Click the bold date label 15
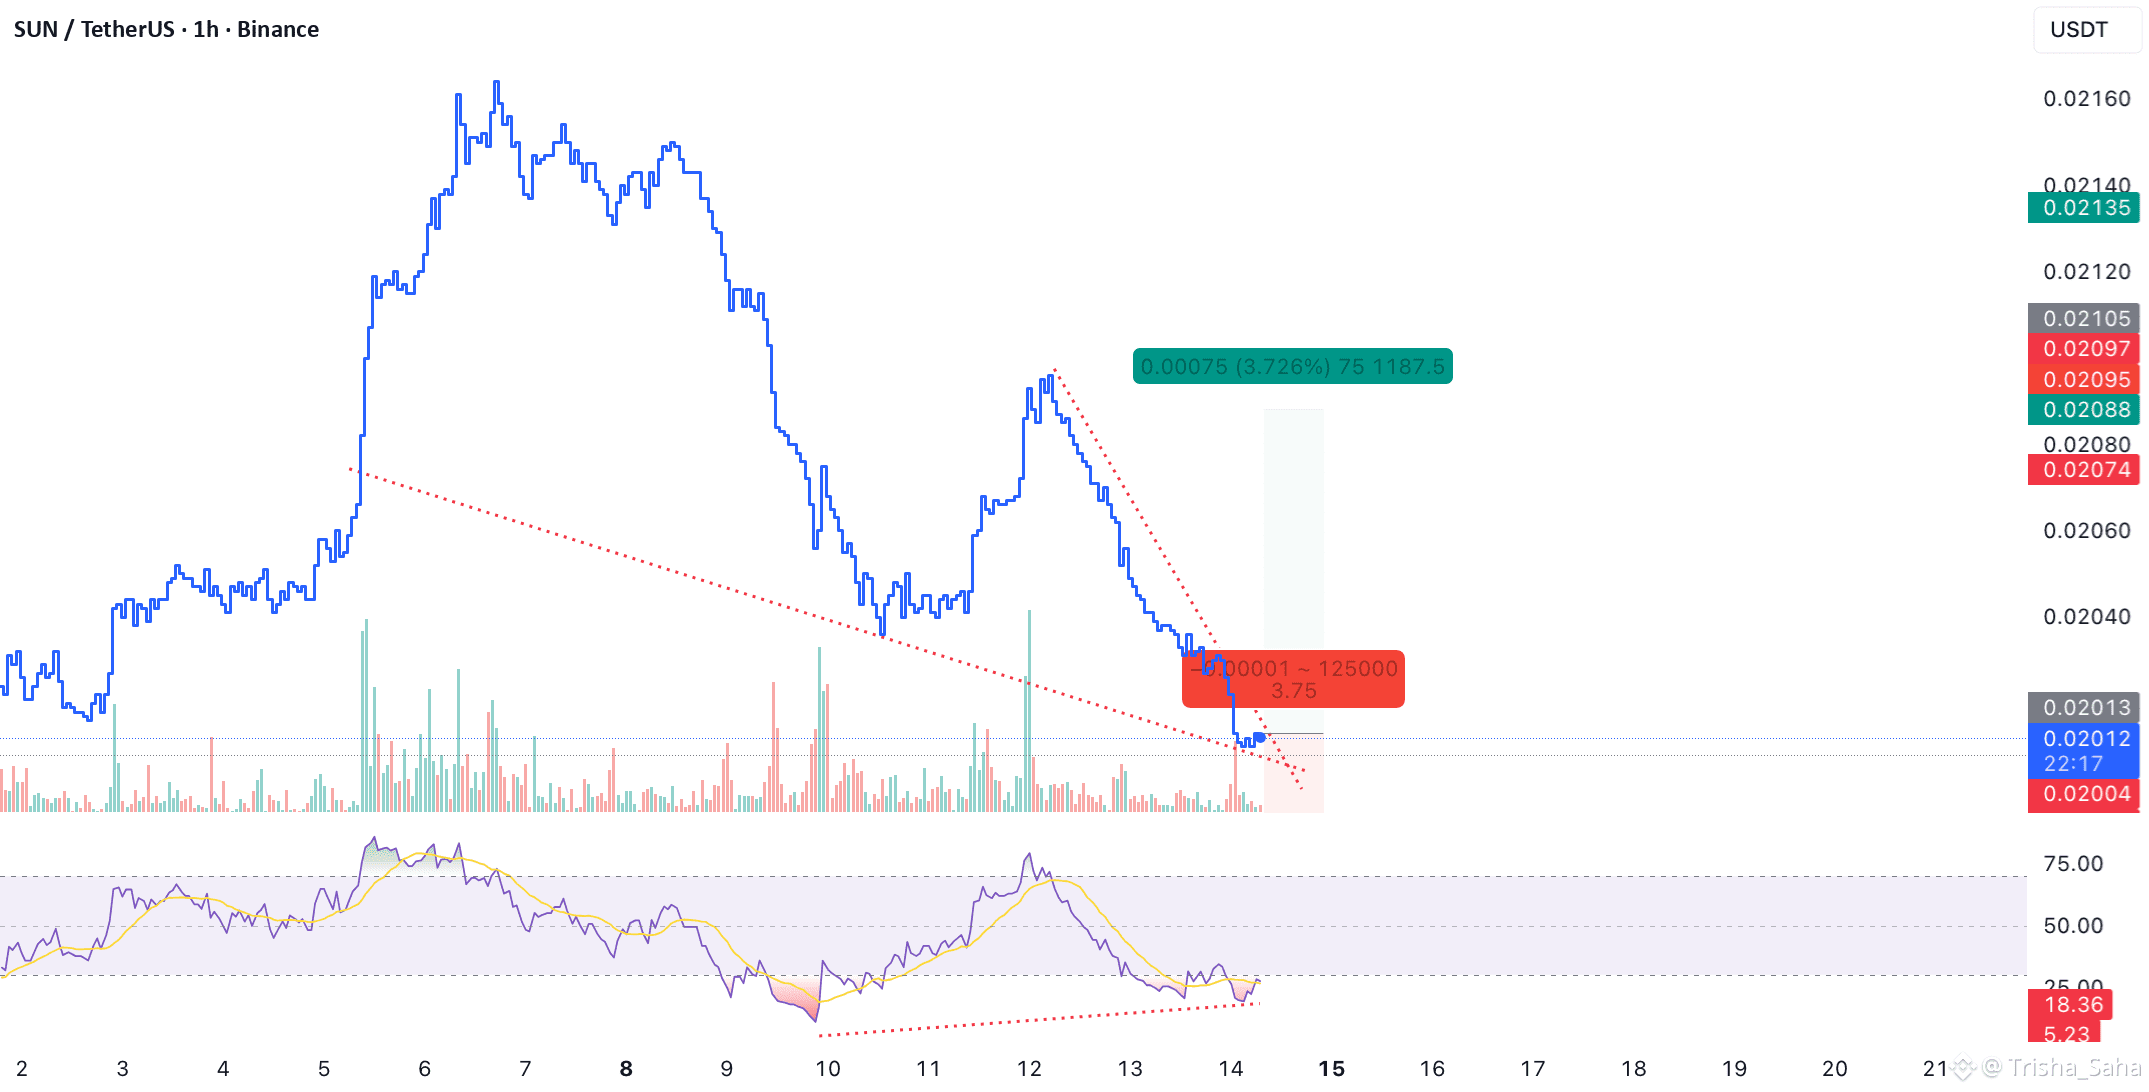The height and width of the screenshot is (1092, 2149). click(x=1331, y=1068)
